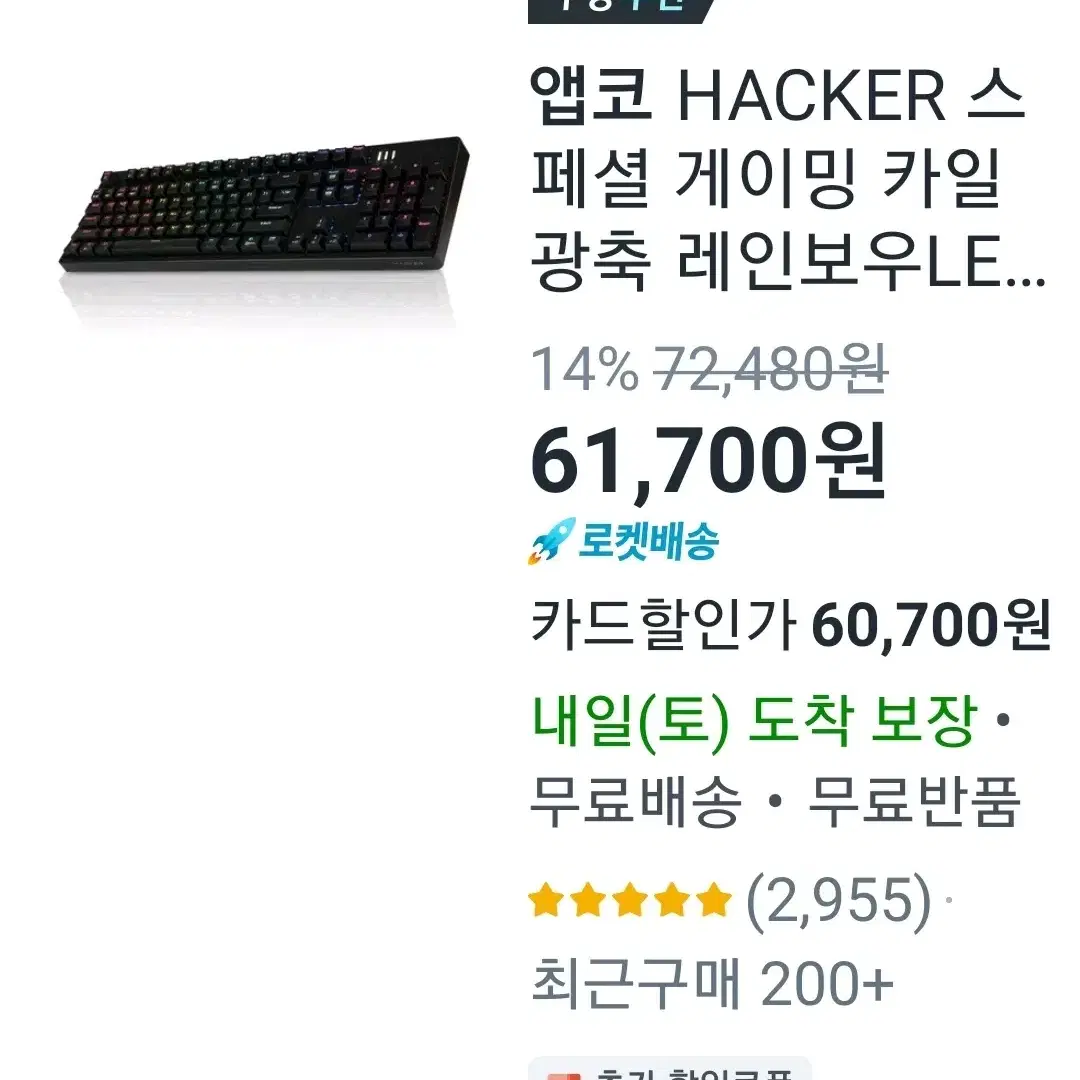Click the 스페셜 게이밍 카일 title line
Image resolution: width=1080 pixels, height=1080 pixels.
[x=766, y=179]
